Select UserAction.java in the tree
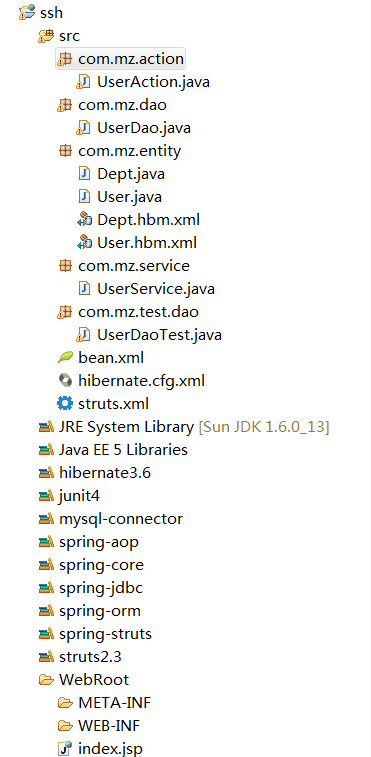Screen dimensions: 371x757 (x=153, y=82)
